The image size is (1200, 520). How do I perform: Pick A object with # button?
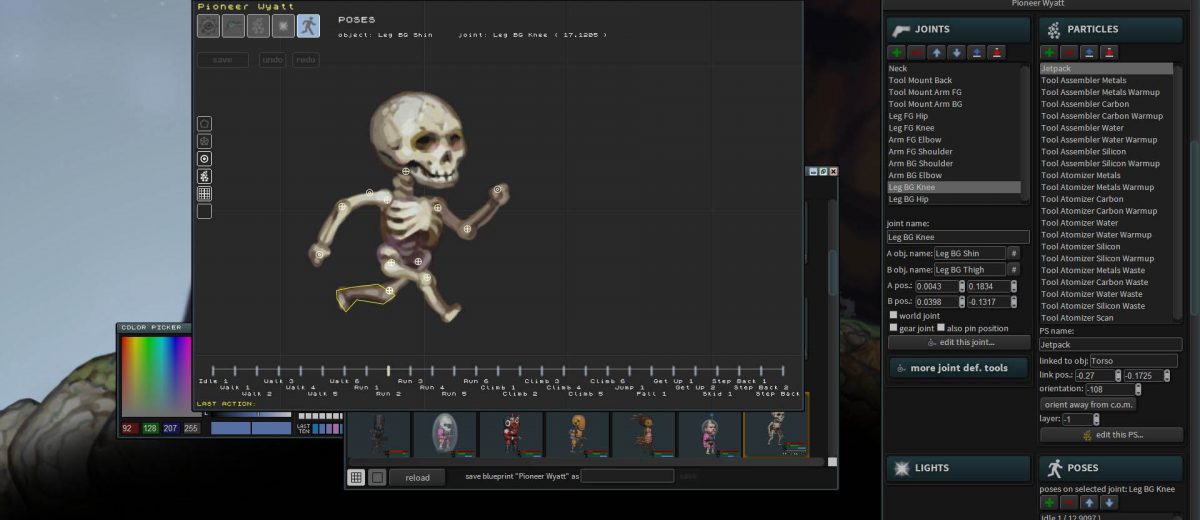pos(1013,254)
